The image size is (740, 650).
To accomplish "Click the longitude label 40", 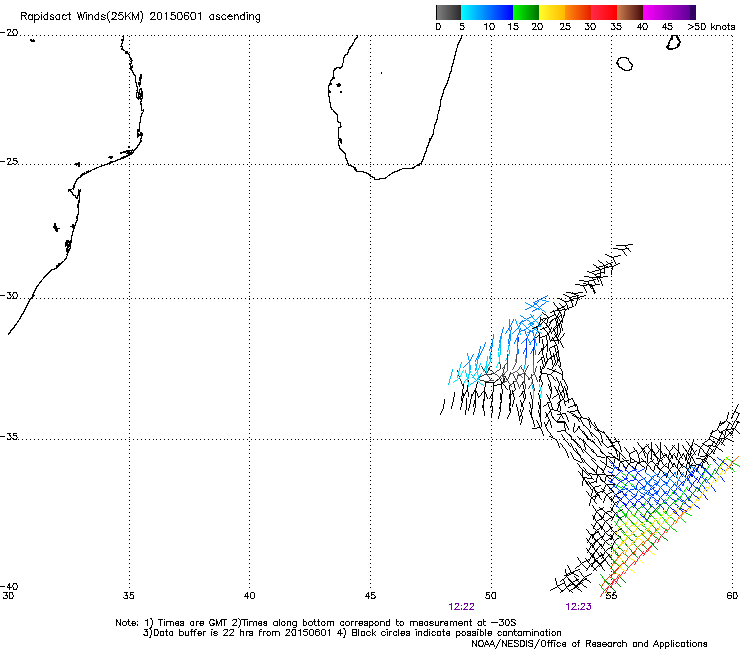I will coord(249,596).
